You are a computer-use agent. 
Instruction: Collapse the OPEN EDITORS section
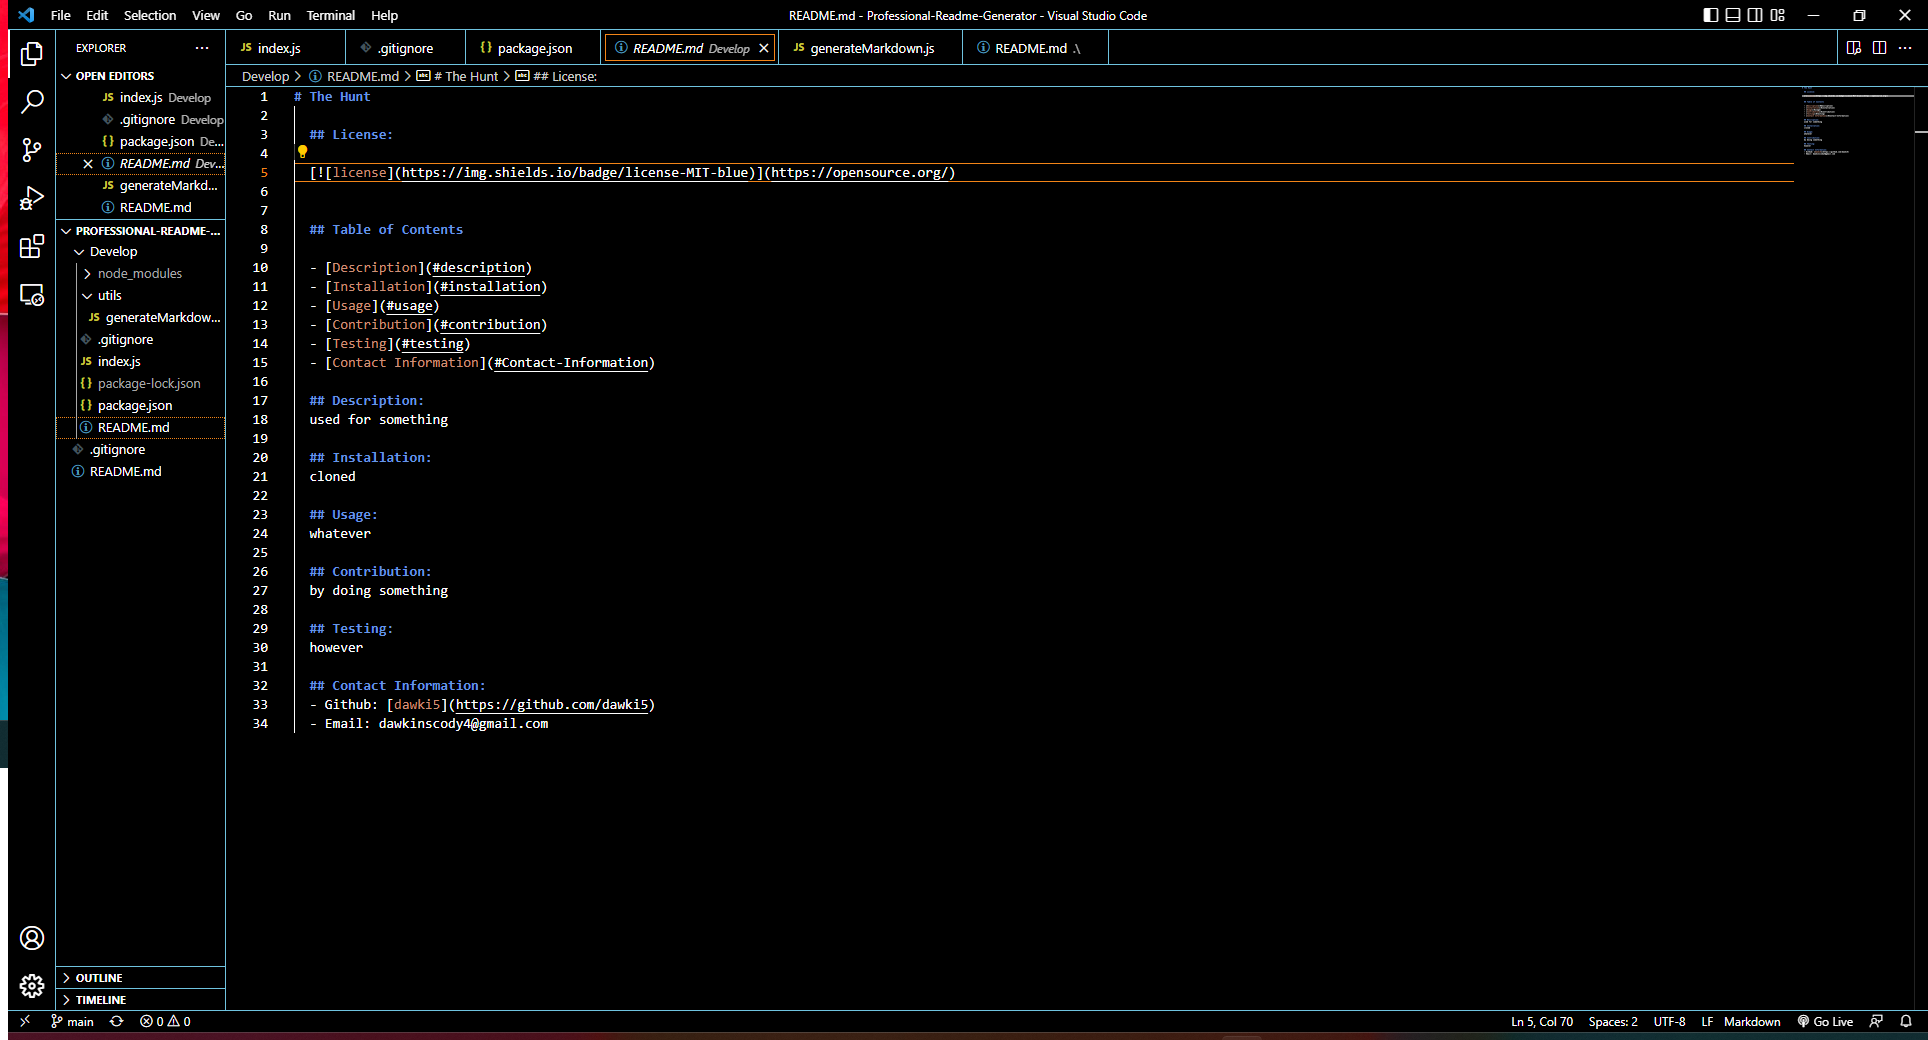pos(110,75)
